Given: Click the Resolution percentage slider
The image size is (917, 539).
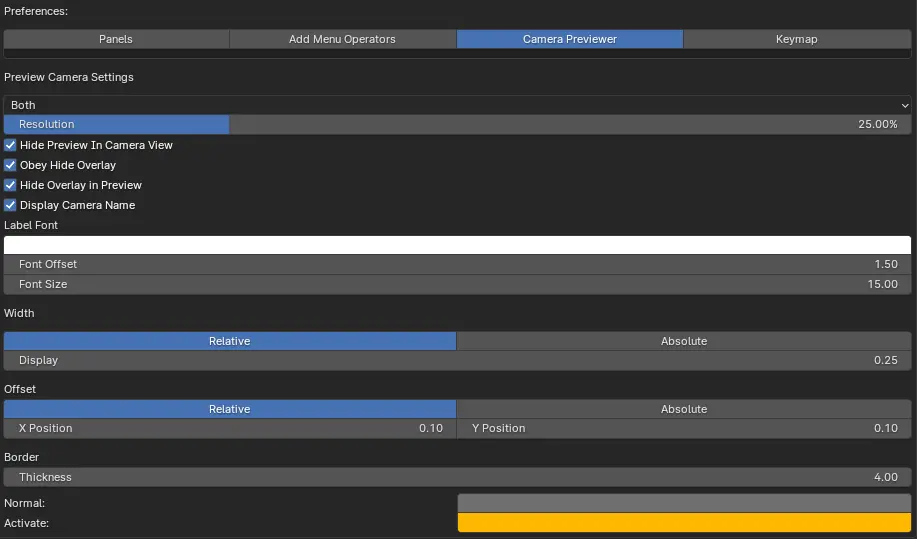Looking at the screenshot, I should [x=457, y=124].
